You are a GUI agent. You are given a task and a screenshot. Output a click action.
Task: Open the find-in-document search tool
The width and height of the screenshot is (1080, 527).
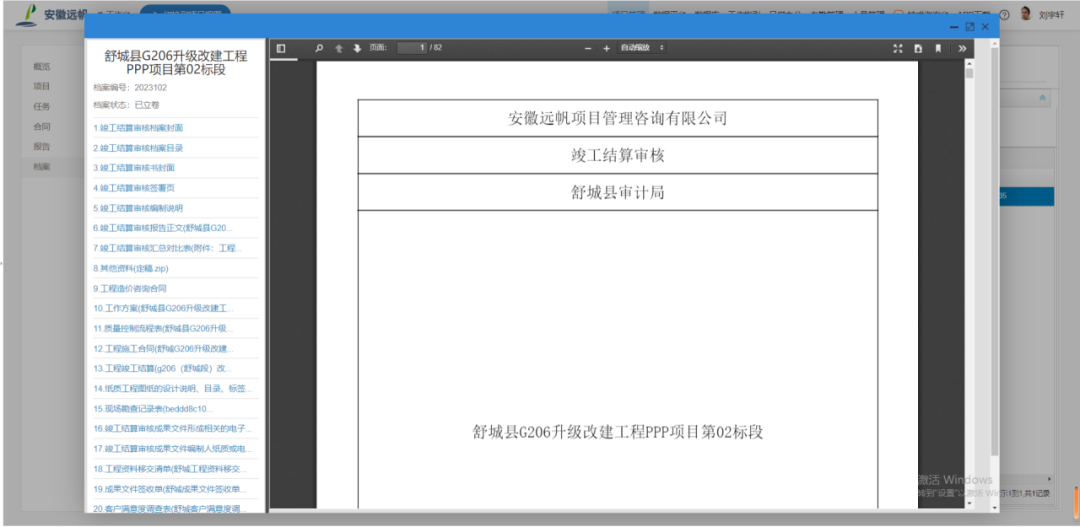[319, 48]
